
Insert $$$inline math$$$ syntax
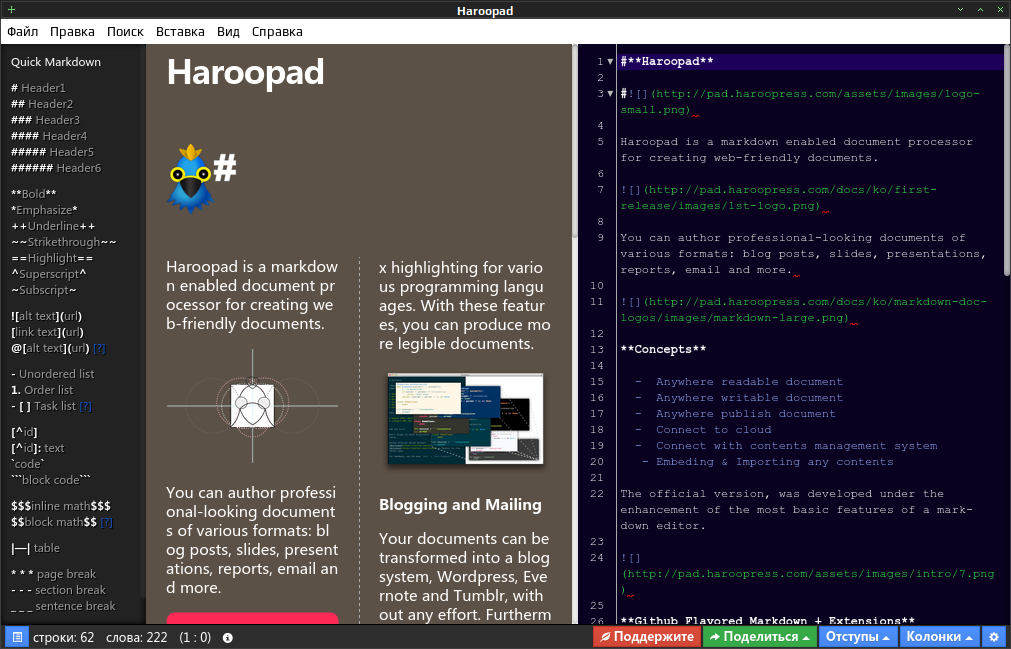tap(61, 507)
